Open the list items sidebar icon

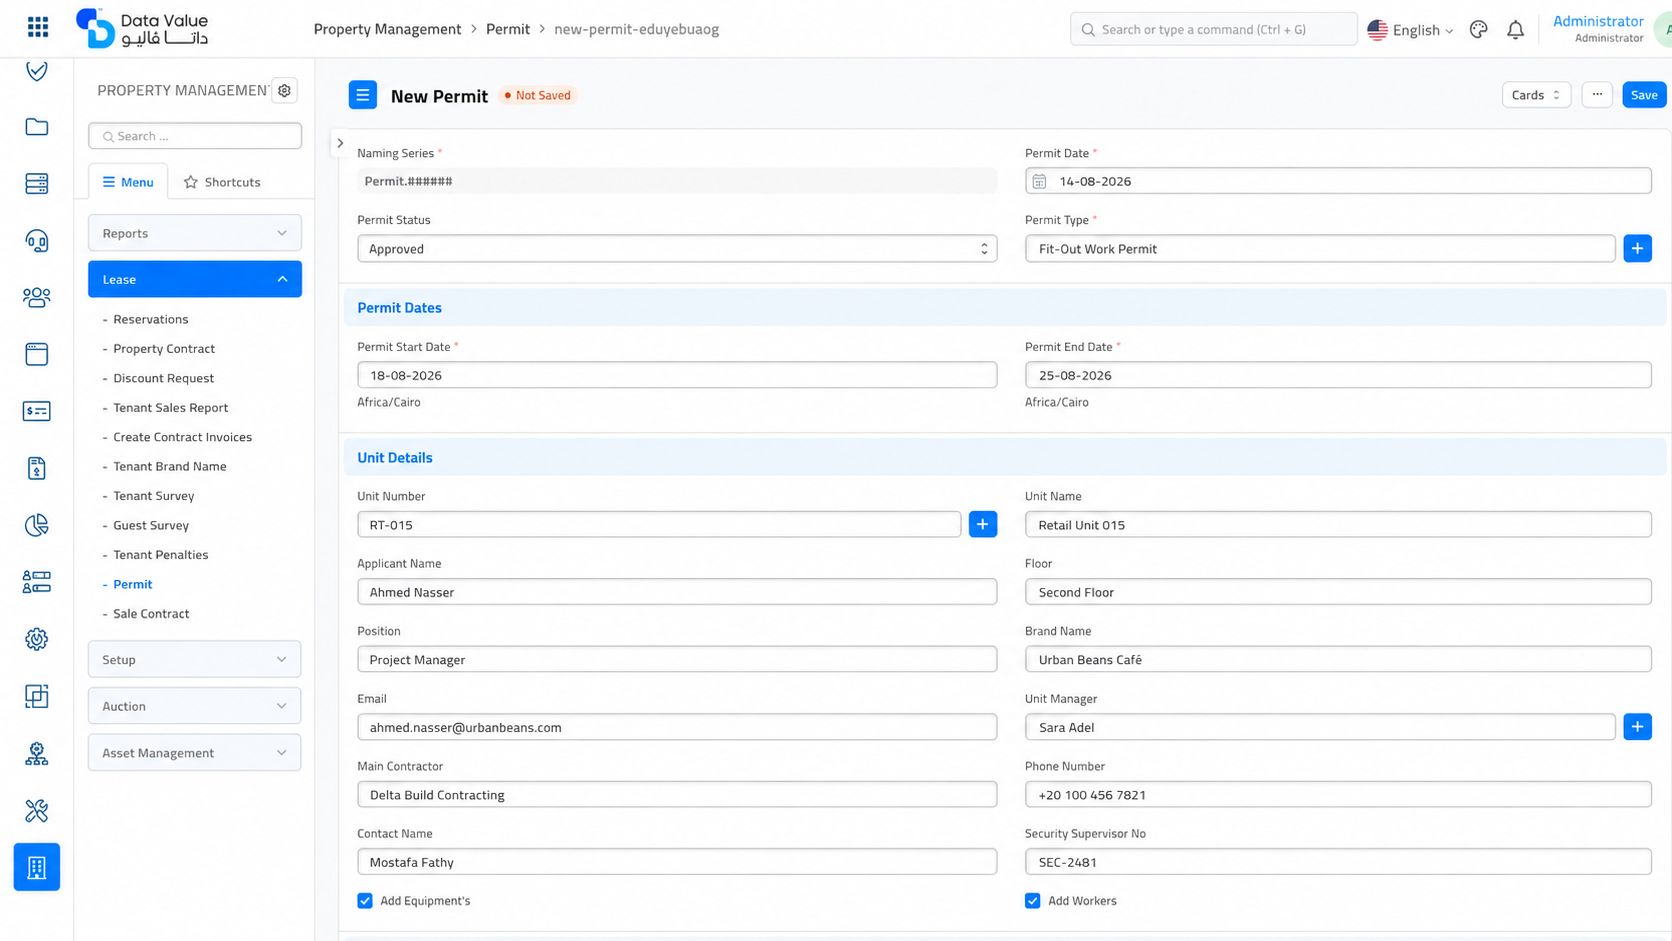(37, 582)
